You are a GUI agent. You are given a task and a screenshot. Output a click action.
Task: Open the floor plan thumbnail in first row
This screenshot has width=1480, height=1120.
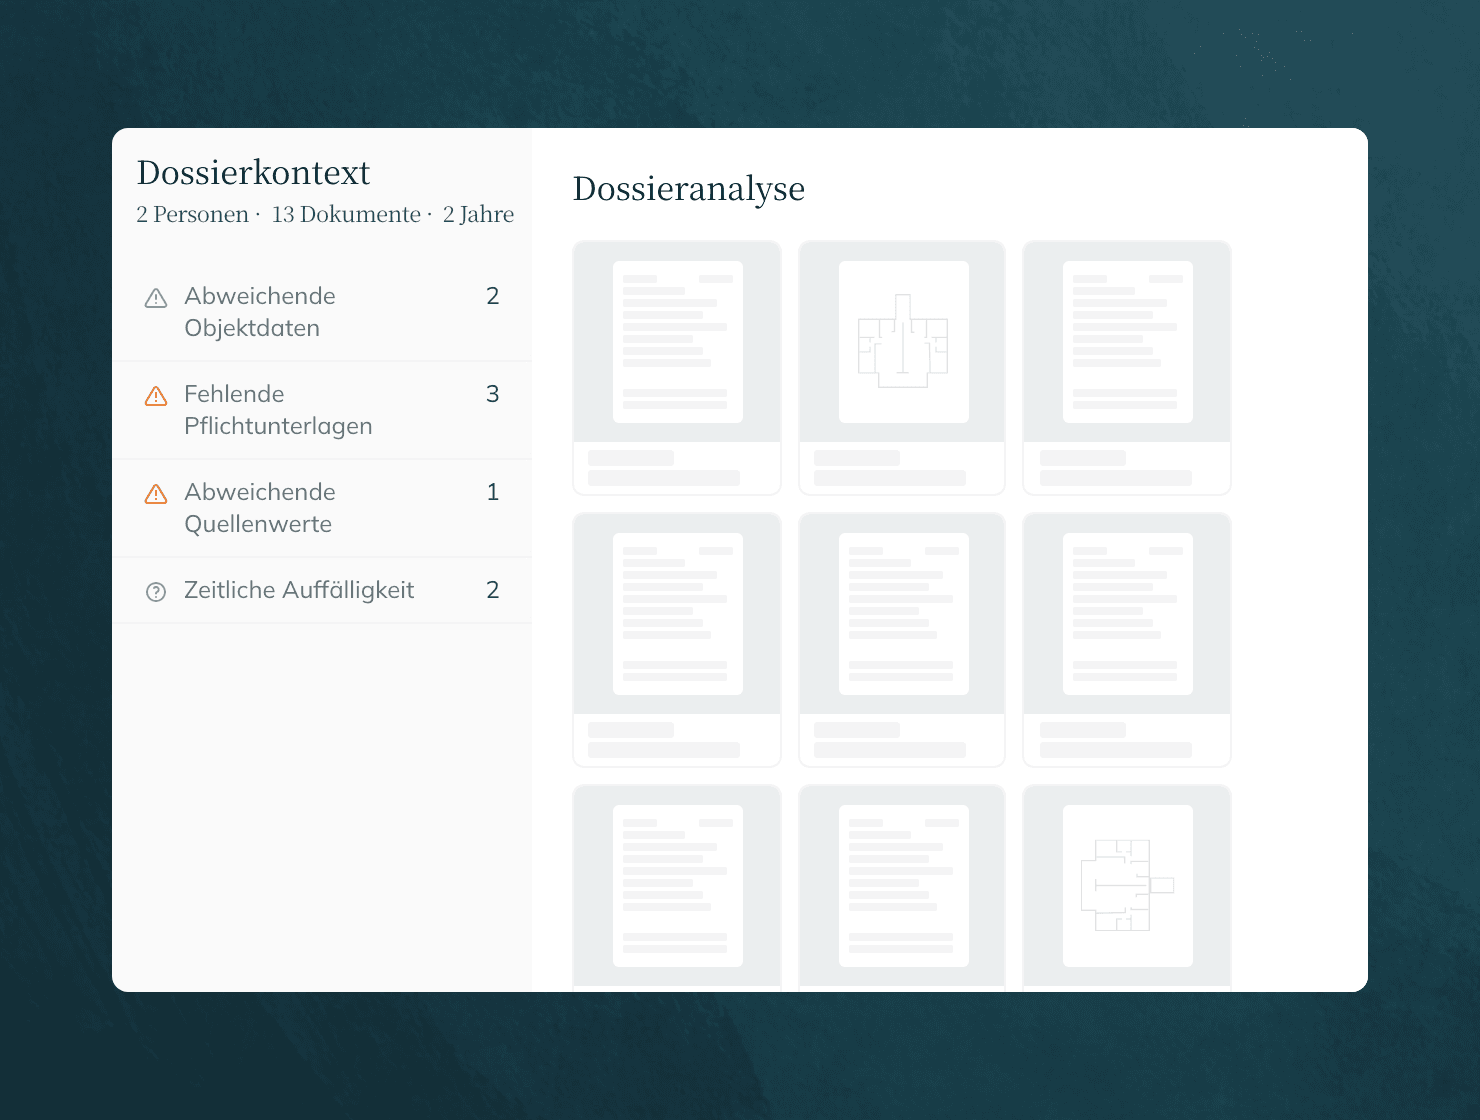902,367
